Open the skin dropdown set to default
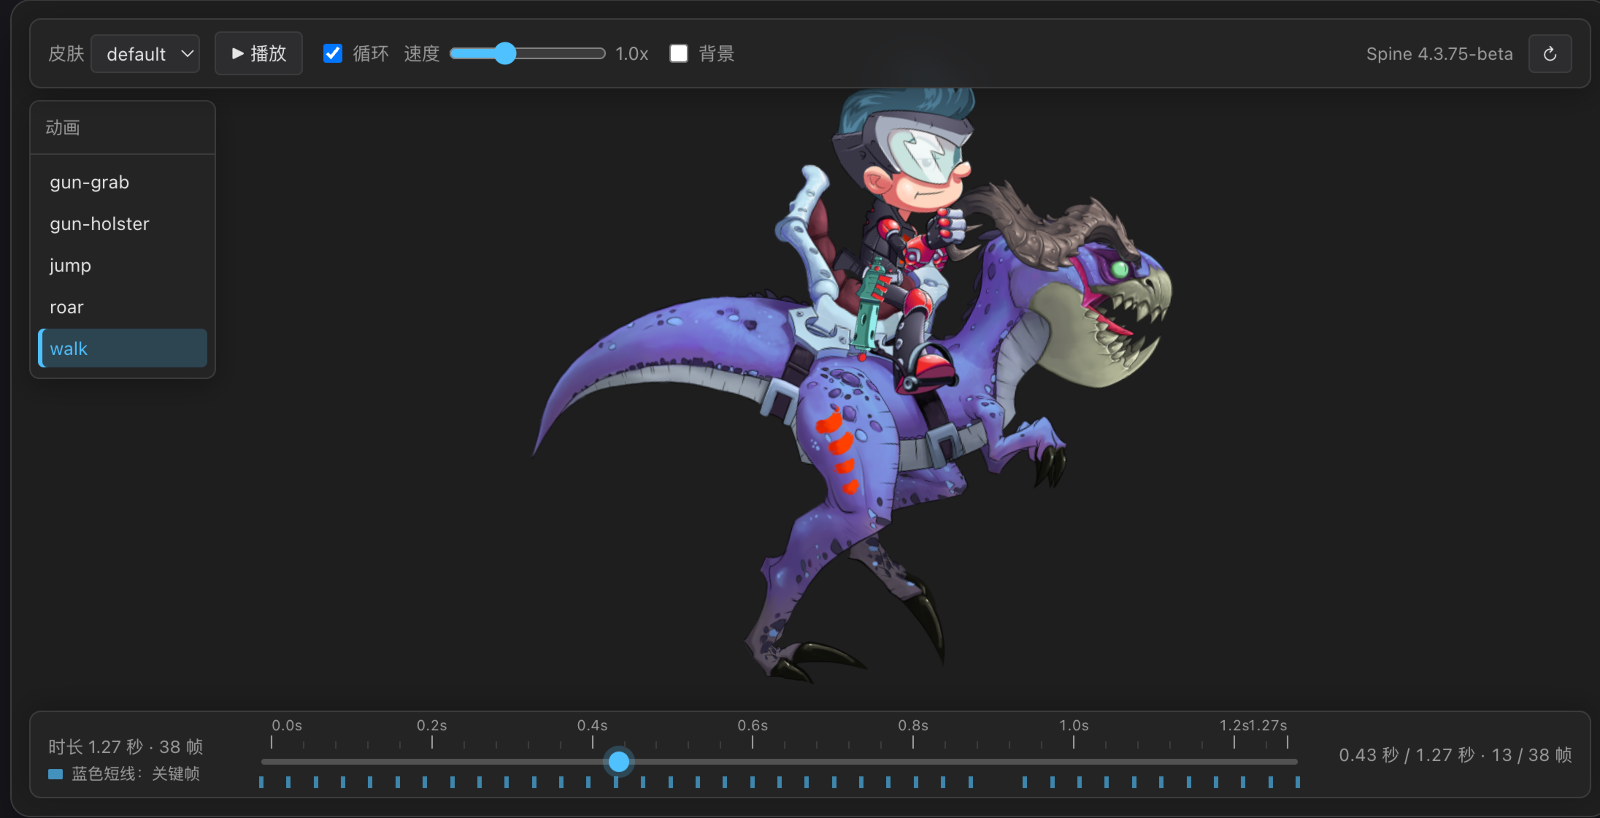 tap(145, 54)
